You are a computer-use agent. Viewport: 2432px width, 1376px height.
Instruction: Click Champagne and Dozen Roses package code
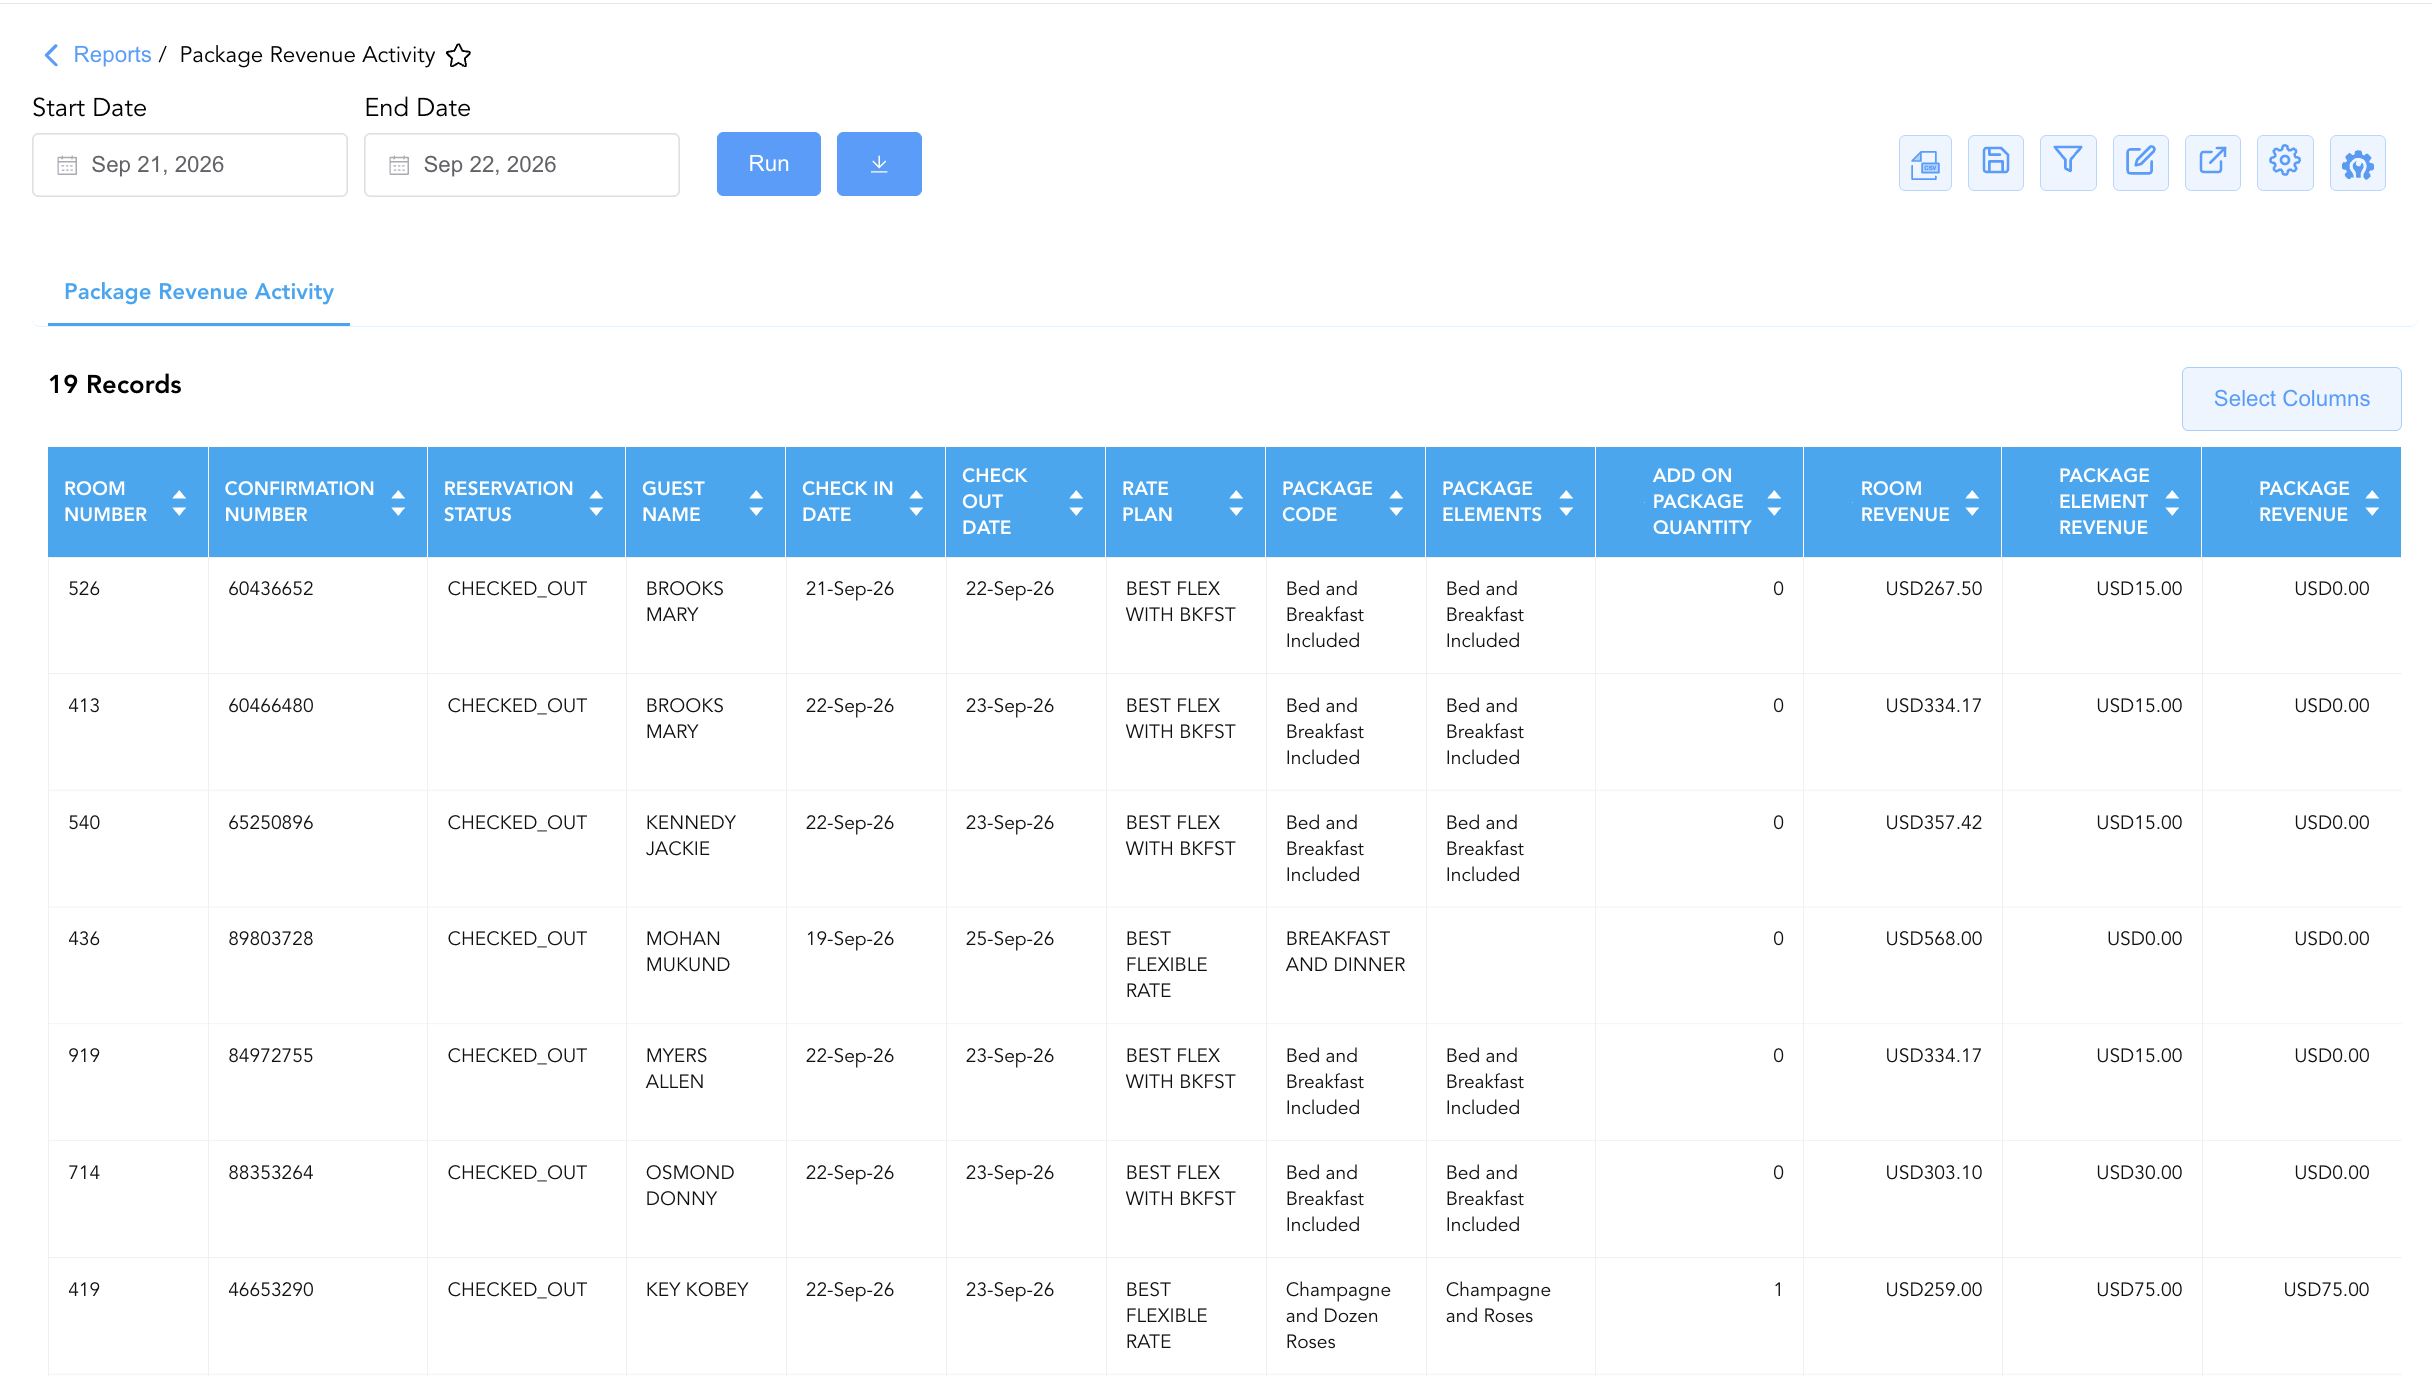(x=1338, y=1316)
